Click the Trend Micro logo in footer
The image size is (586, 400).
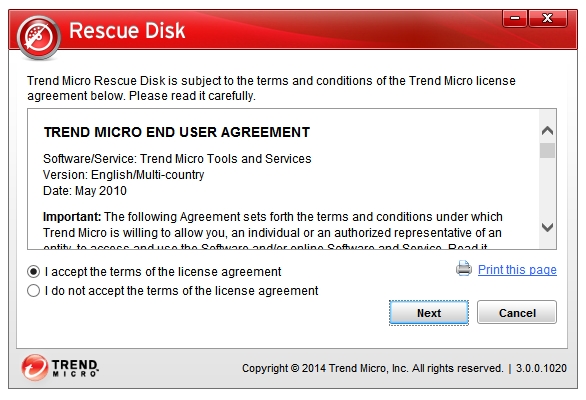pyautogui.click(x=60, y=368)
